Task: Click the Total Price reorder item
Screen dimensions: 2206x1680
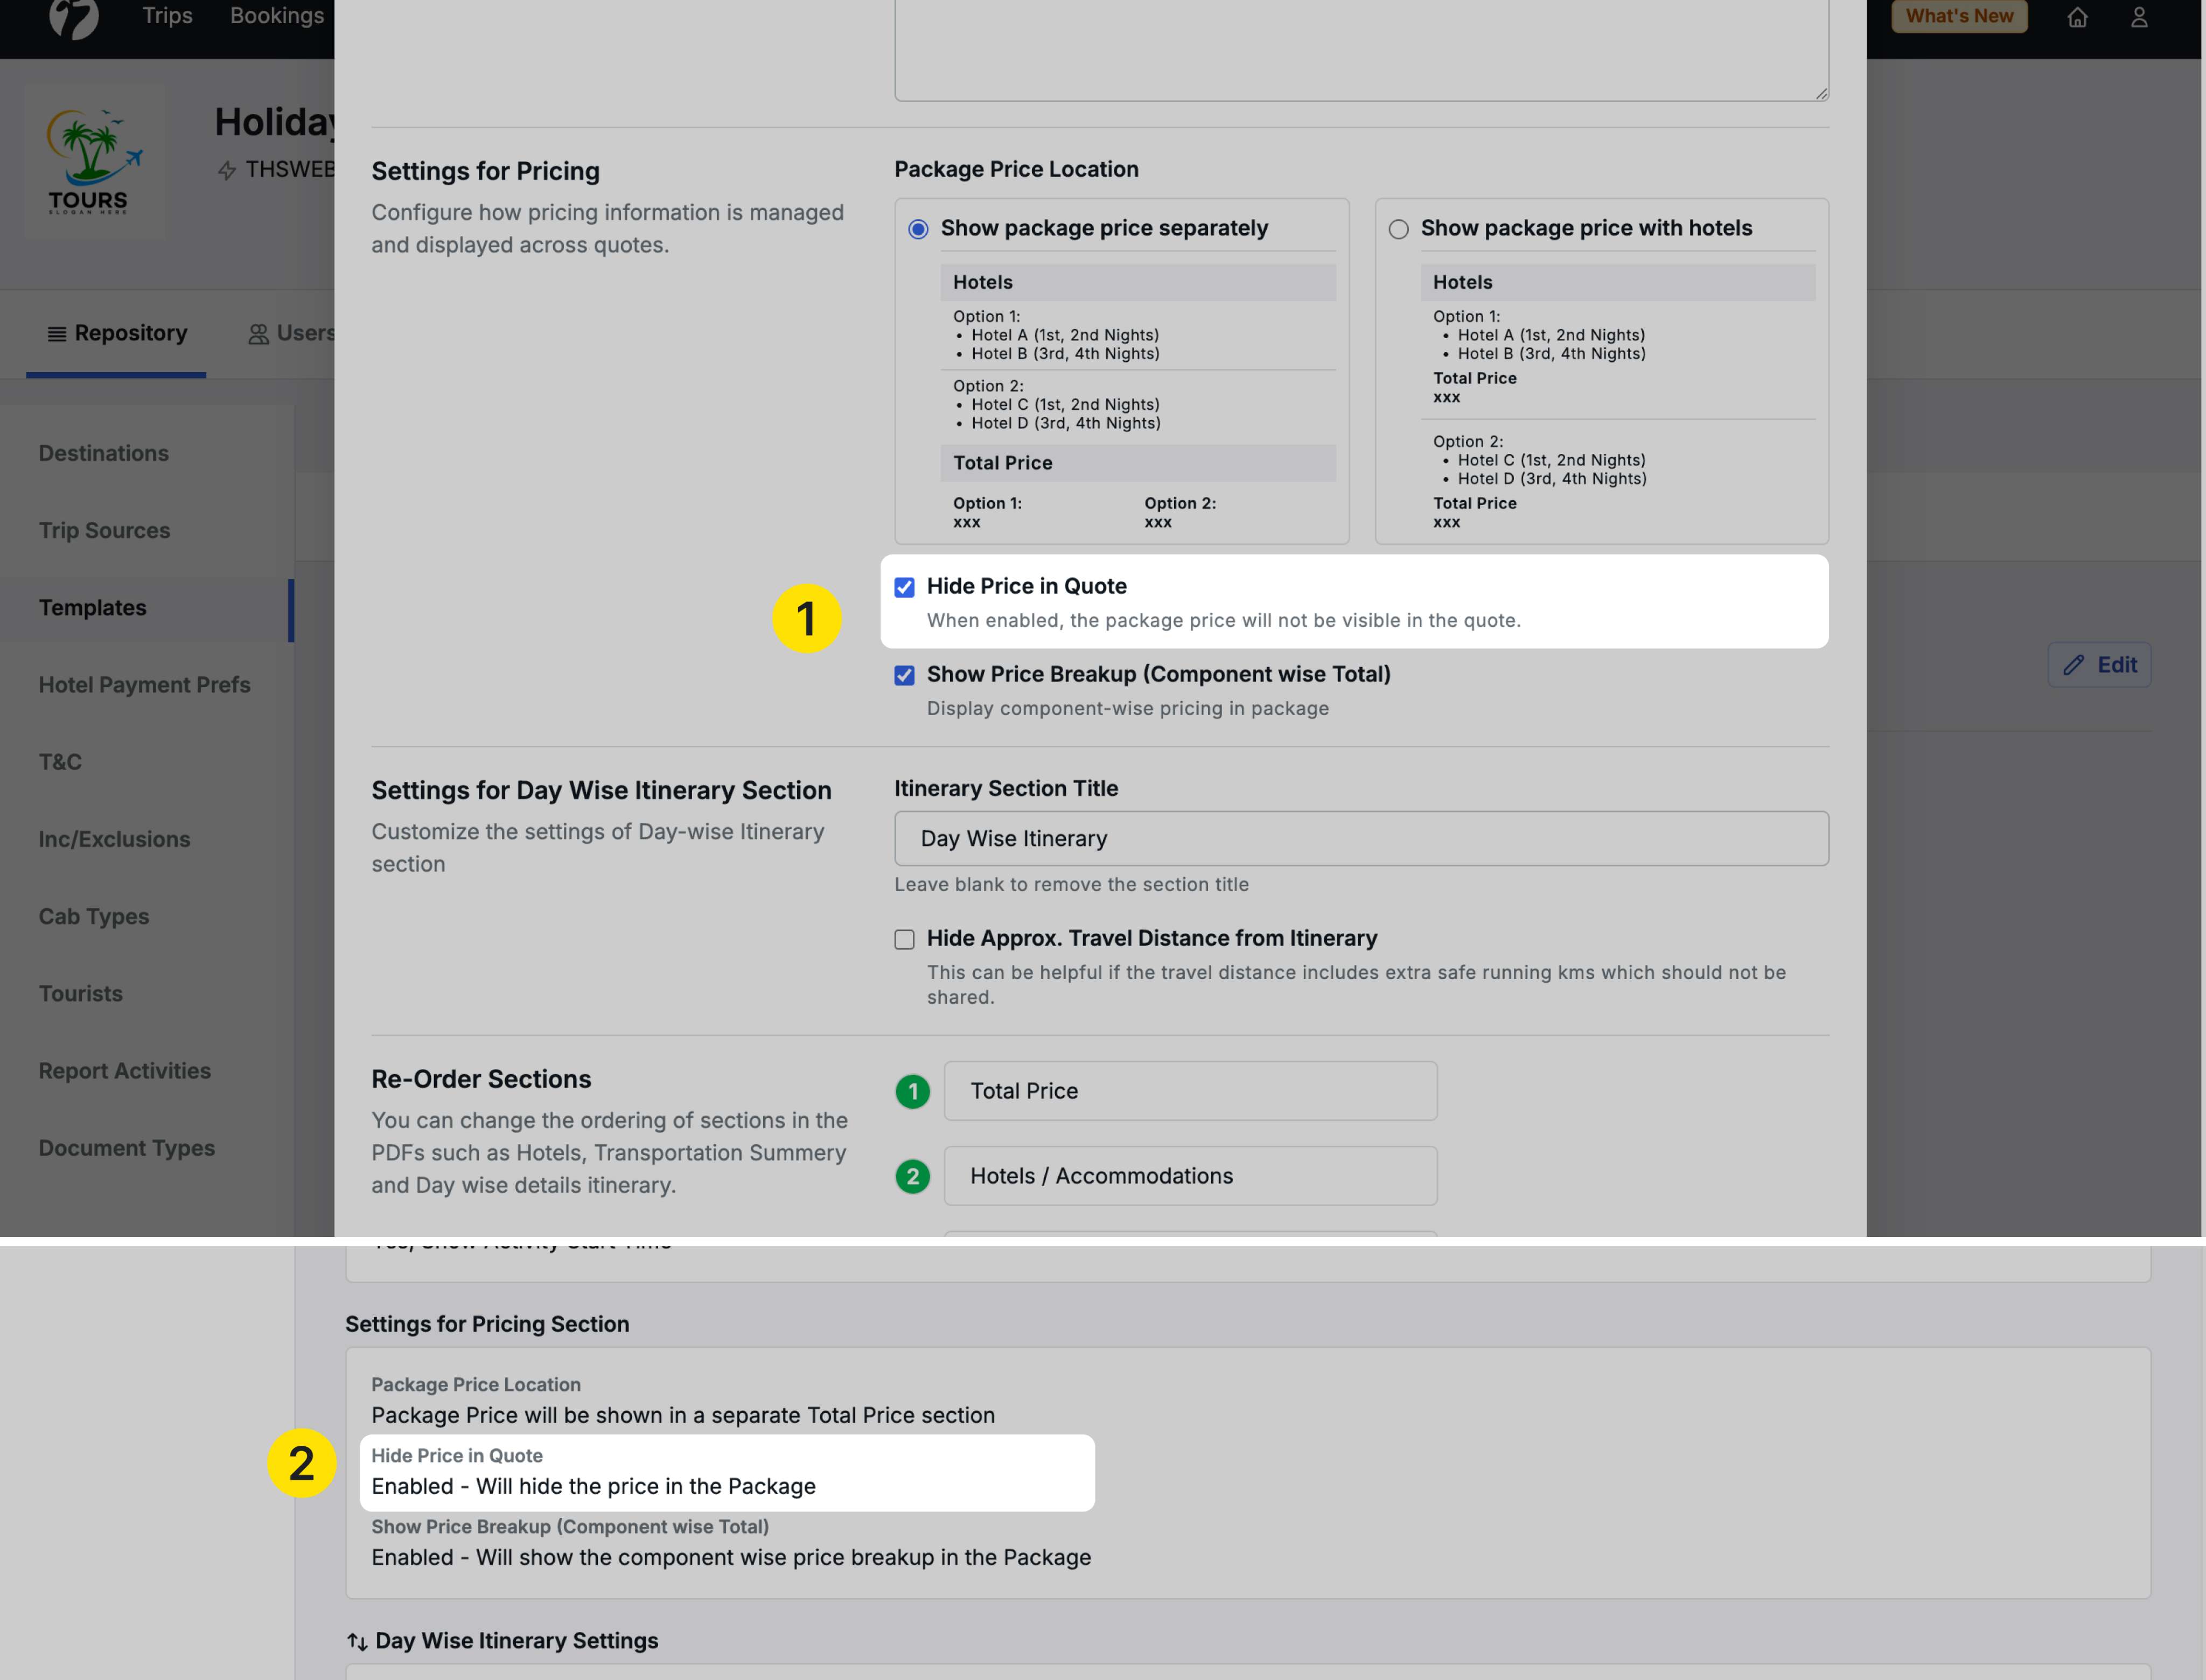Action: point(1190,1091)
